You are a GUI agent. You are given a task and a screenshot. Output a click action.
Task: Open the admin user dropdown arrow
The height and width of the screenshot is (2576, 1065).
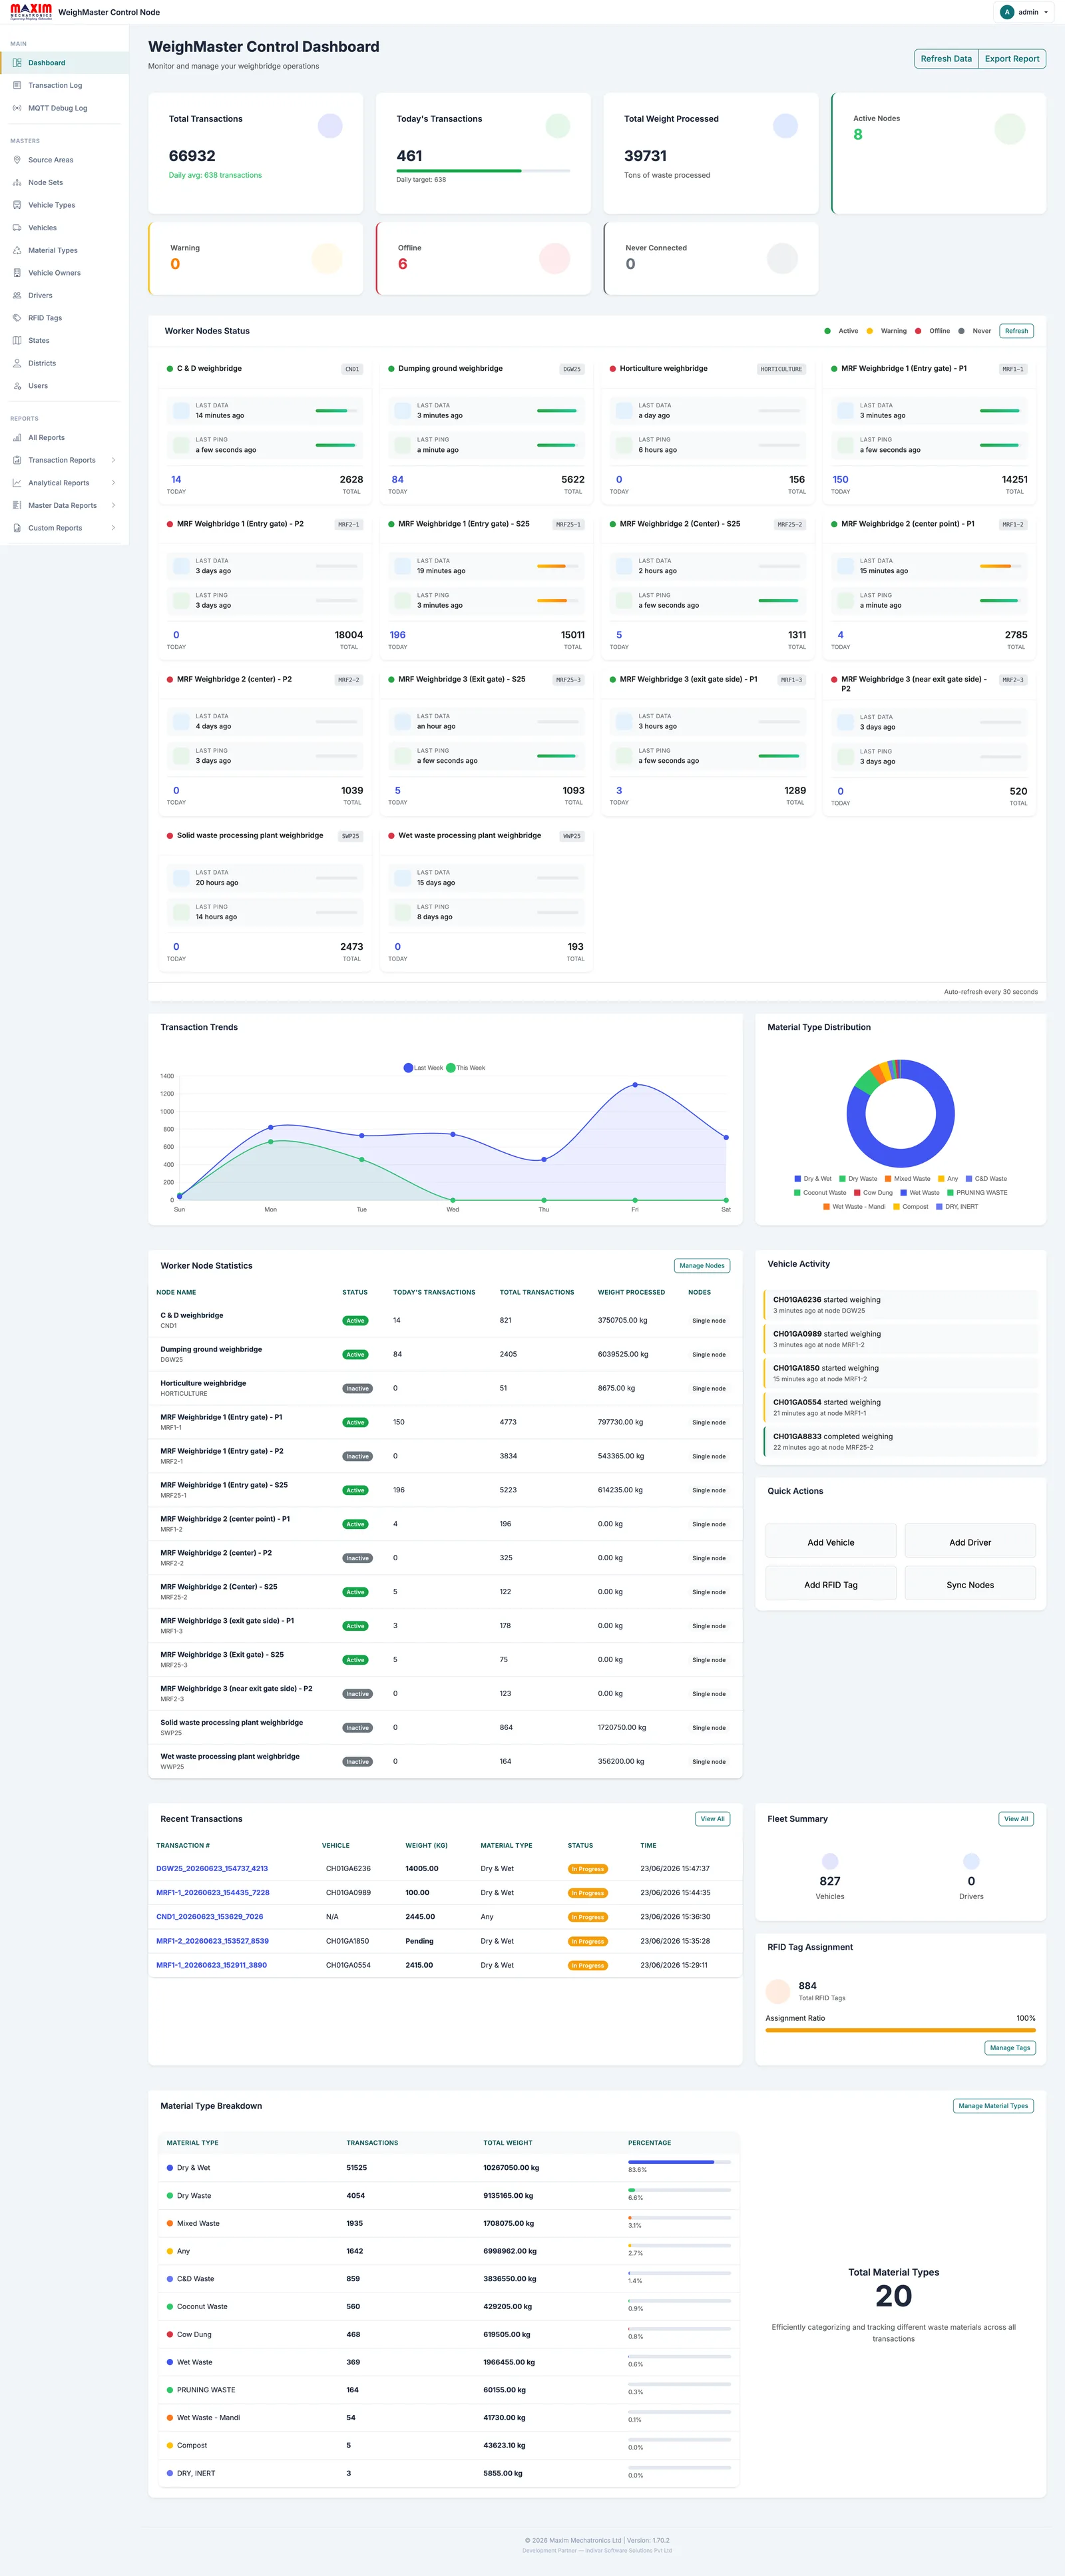point(1046,12)
